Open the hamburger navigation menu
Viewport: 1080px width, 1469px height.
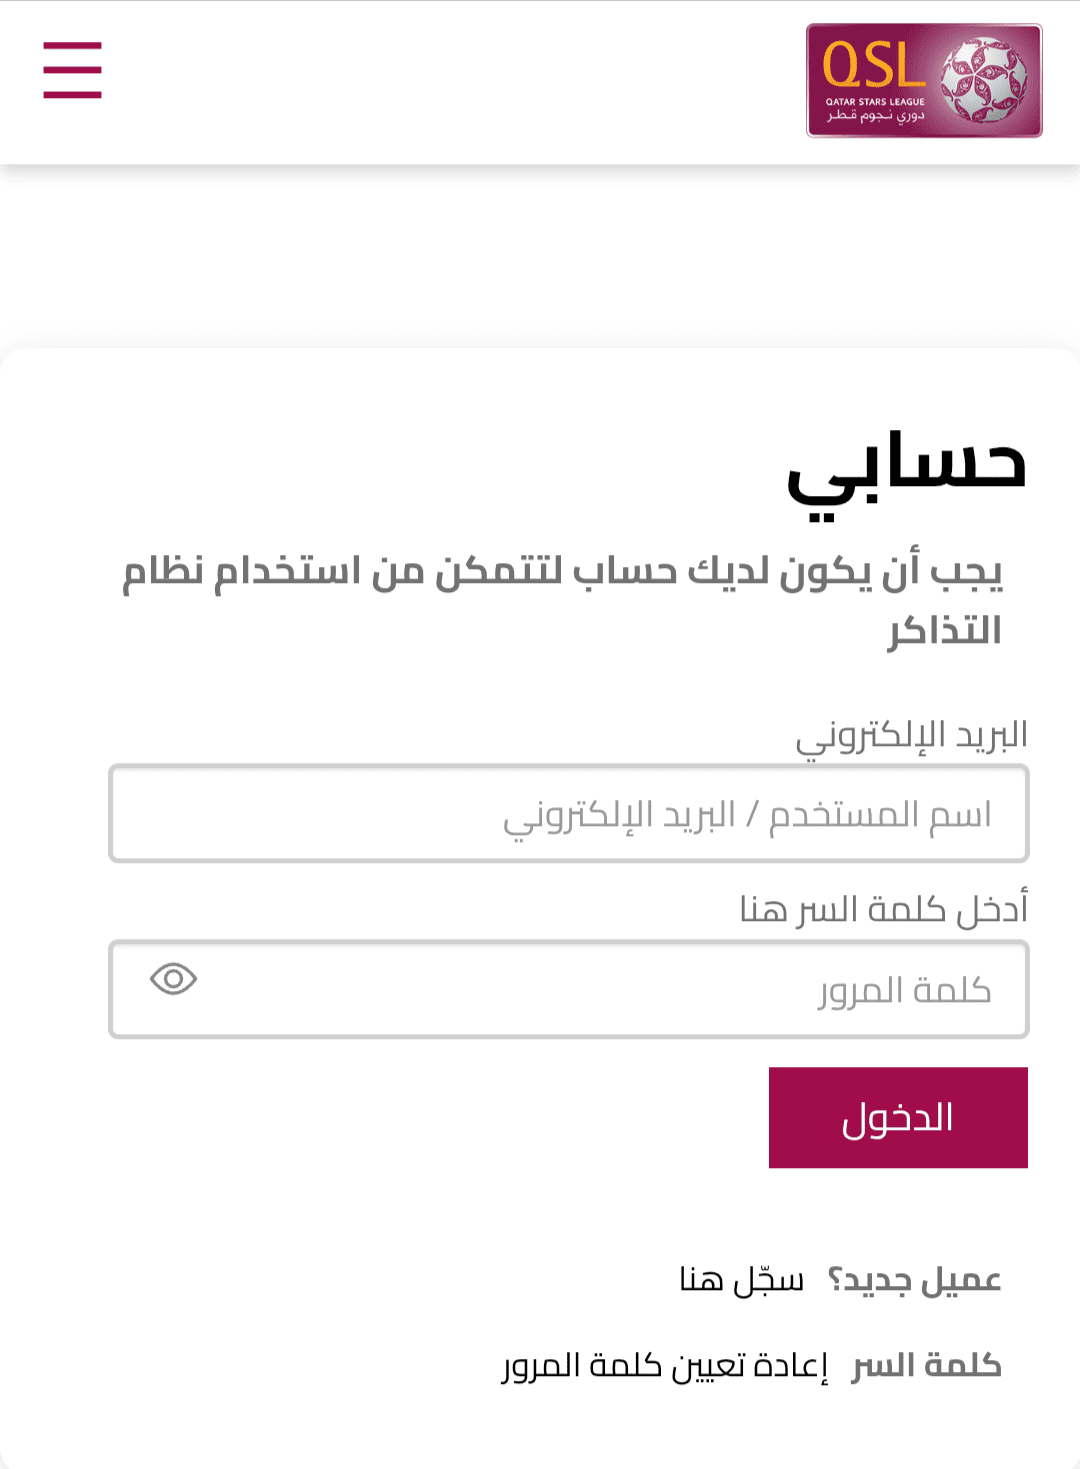(72, 70)
